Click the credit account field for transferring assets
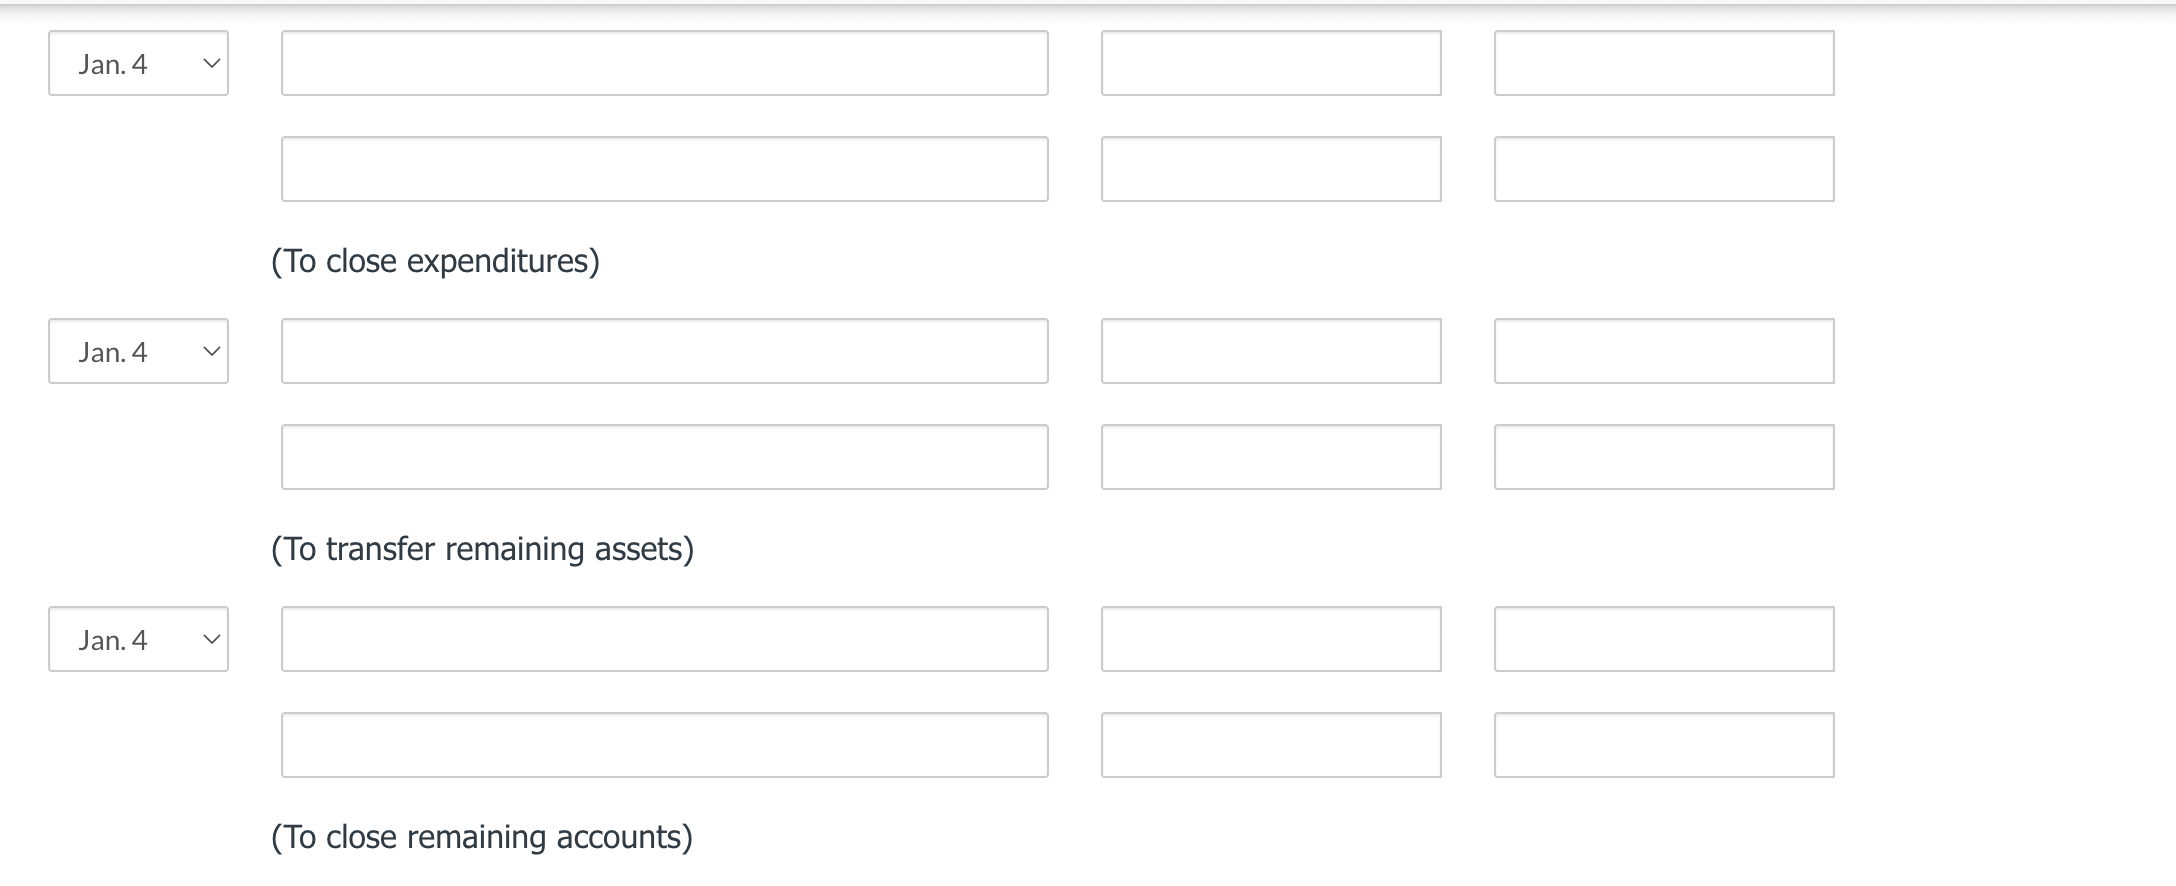This screenshot has width=2176, height=886. pyautogui.click(x=663, y=456)
